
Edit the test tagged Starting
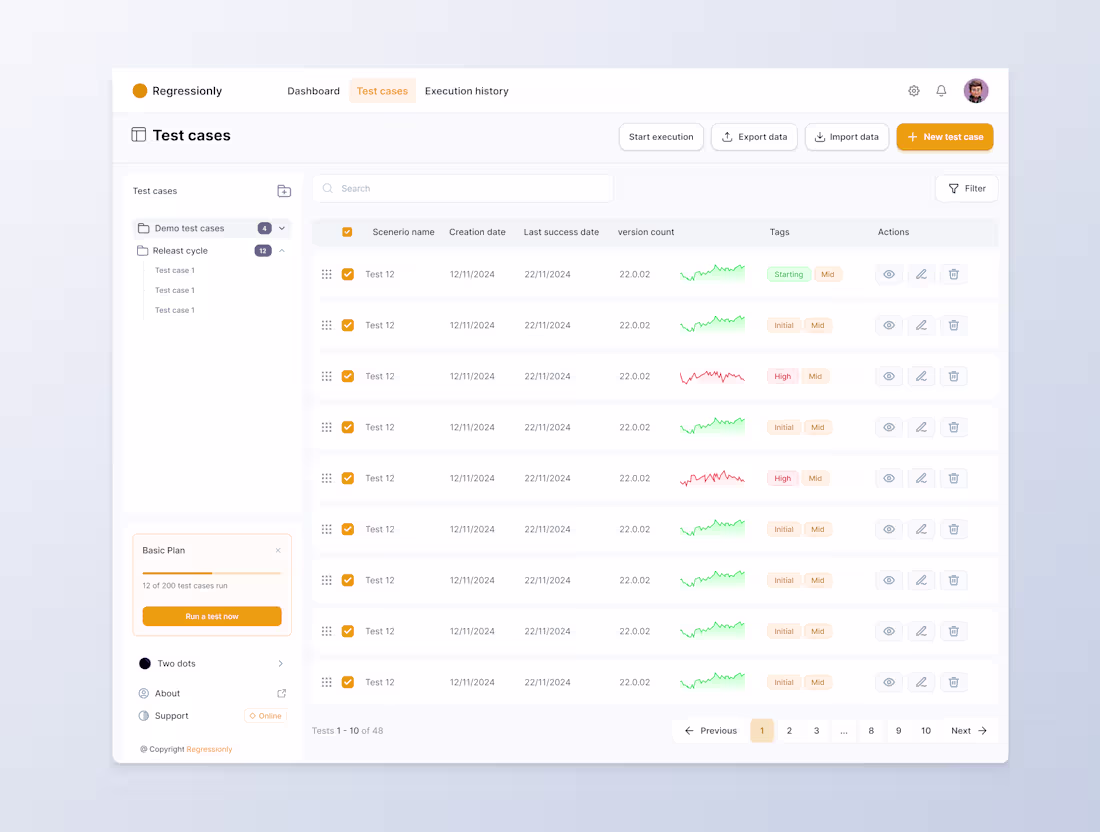(x=921, y=274)
